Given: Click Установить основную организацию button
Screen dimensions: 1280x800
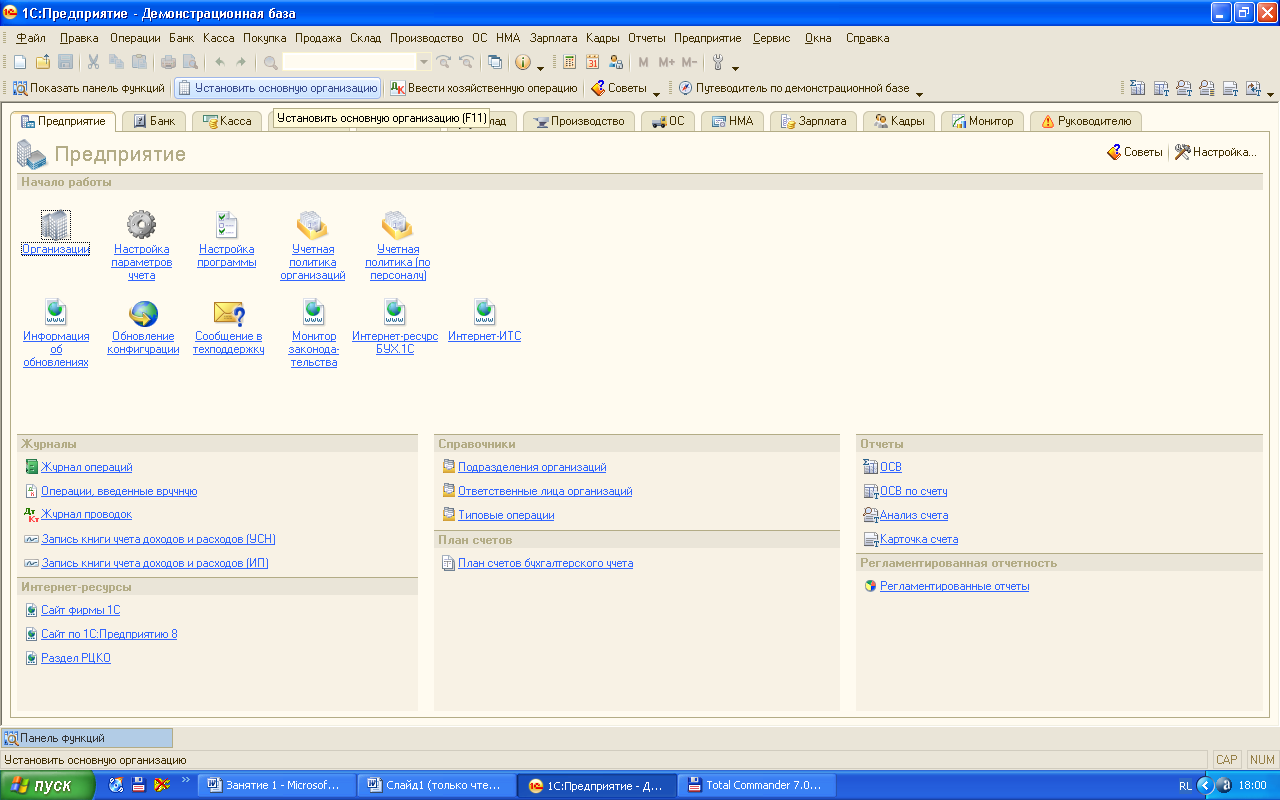Looking at the screenshot, I should coord(278,88).
